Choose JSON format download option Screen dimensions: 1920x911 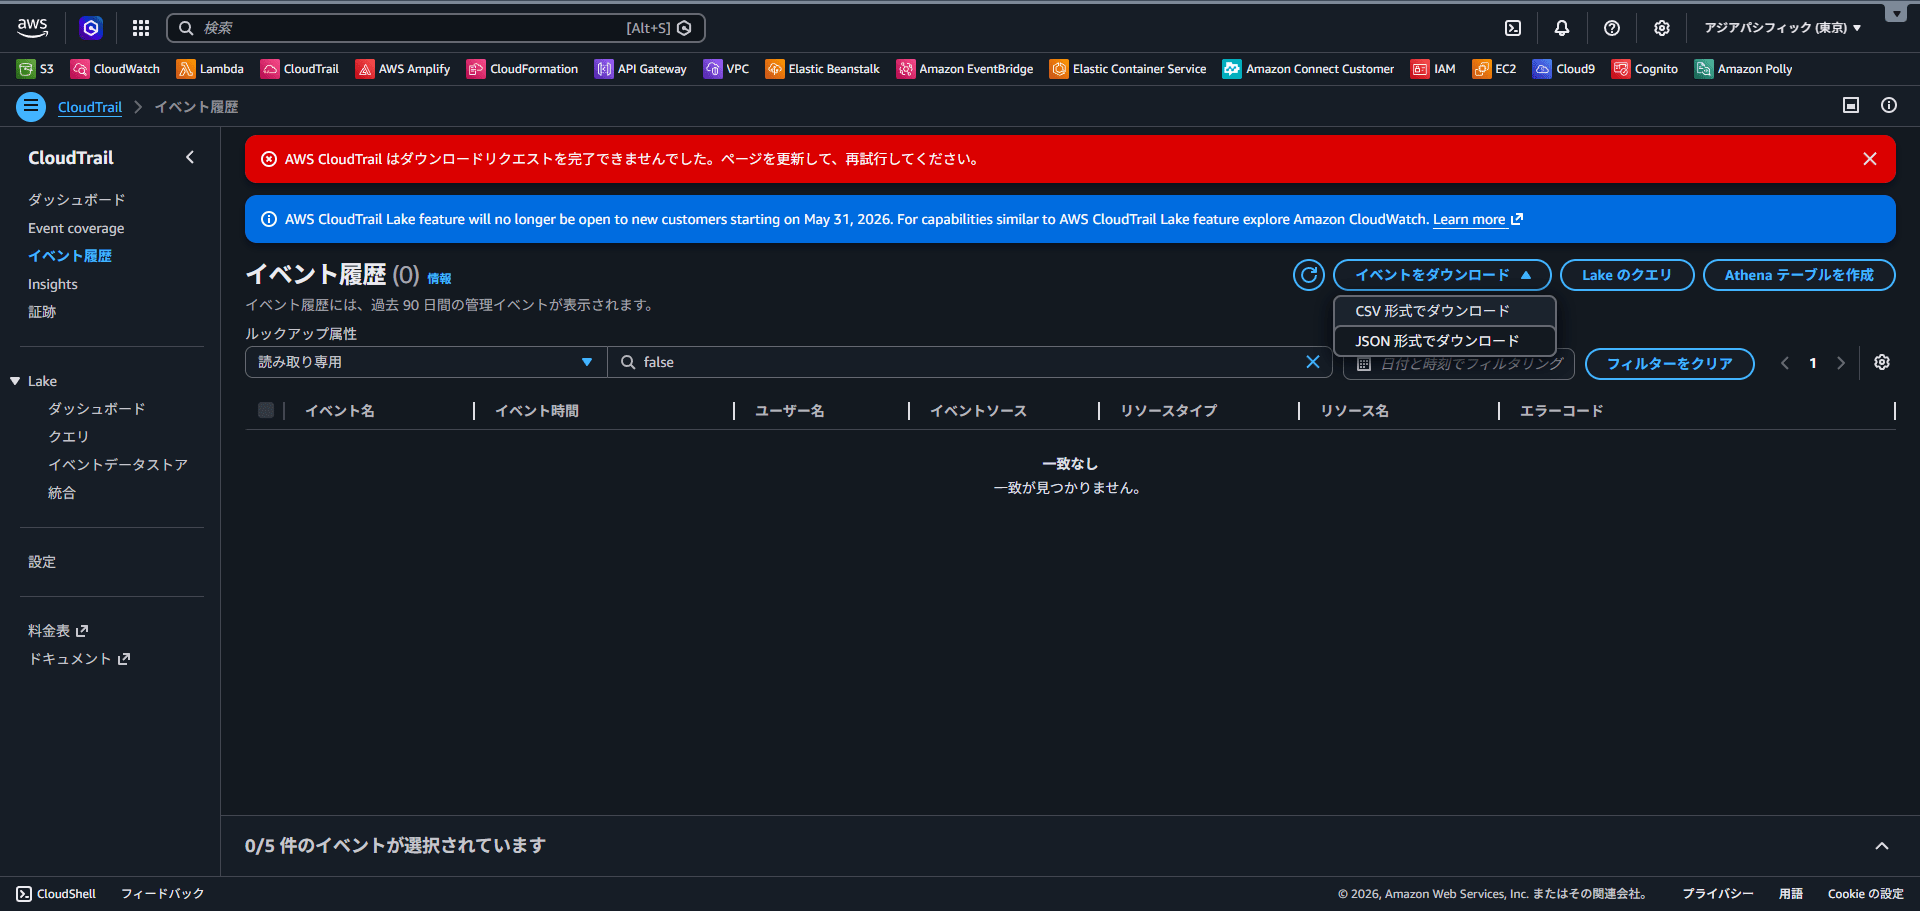tap(1445, 341)
